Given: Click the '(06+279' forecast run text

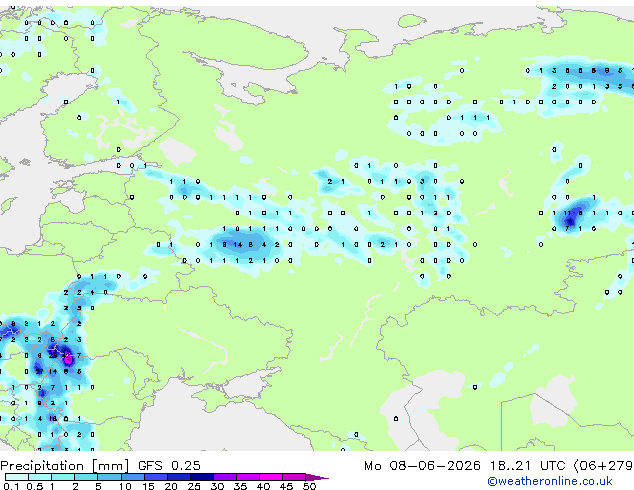Looking at the screenshot, I should pos(603,465).
